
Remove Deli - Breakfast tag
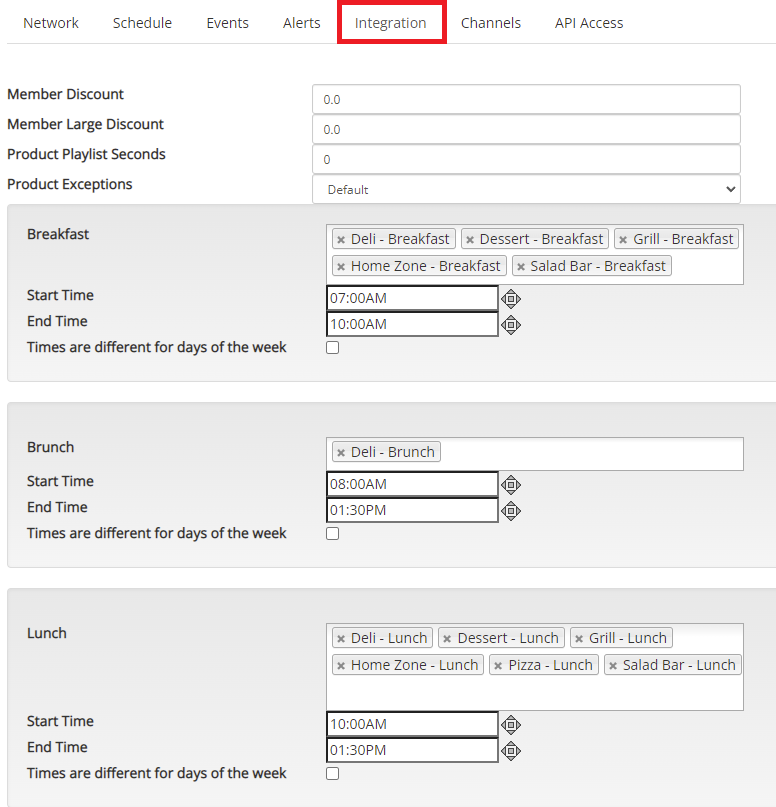[341, 239]
